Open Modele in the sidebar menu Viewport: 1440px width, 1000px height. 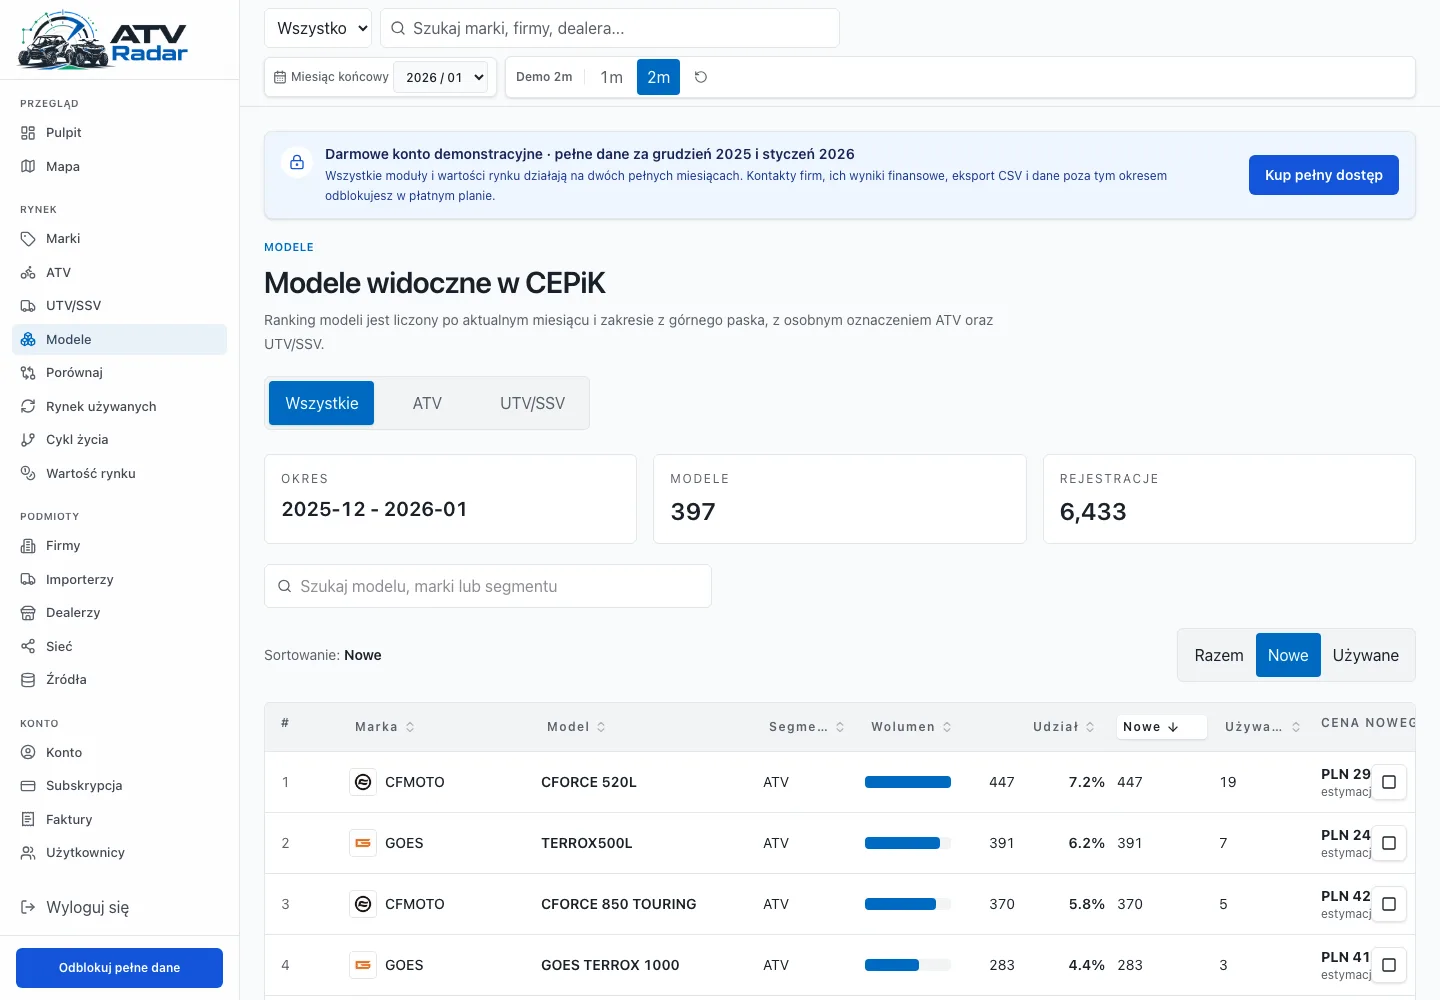pos(120,339)
